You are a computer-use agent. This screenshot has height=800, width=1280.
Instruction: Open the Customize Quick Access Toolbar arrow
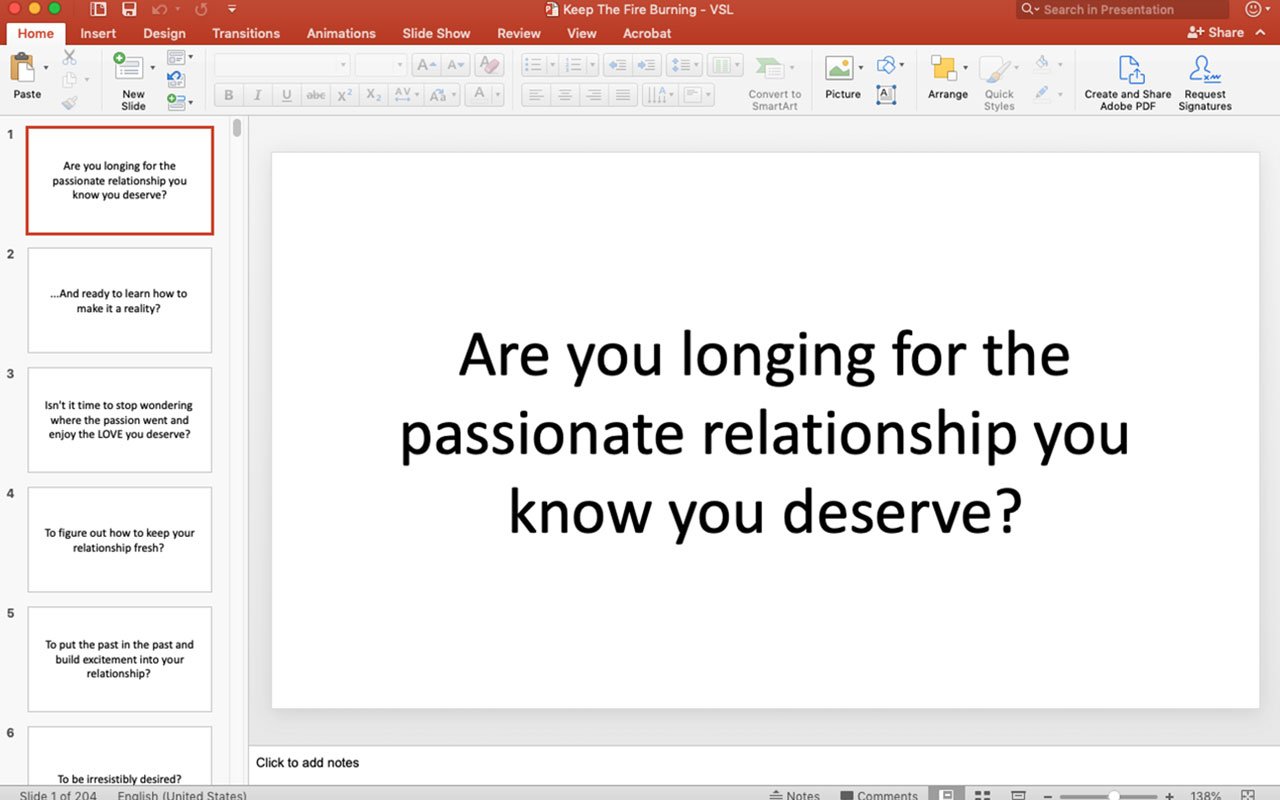[x=232, y=9]
